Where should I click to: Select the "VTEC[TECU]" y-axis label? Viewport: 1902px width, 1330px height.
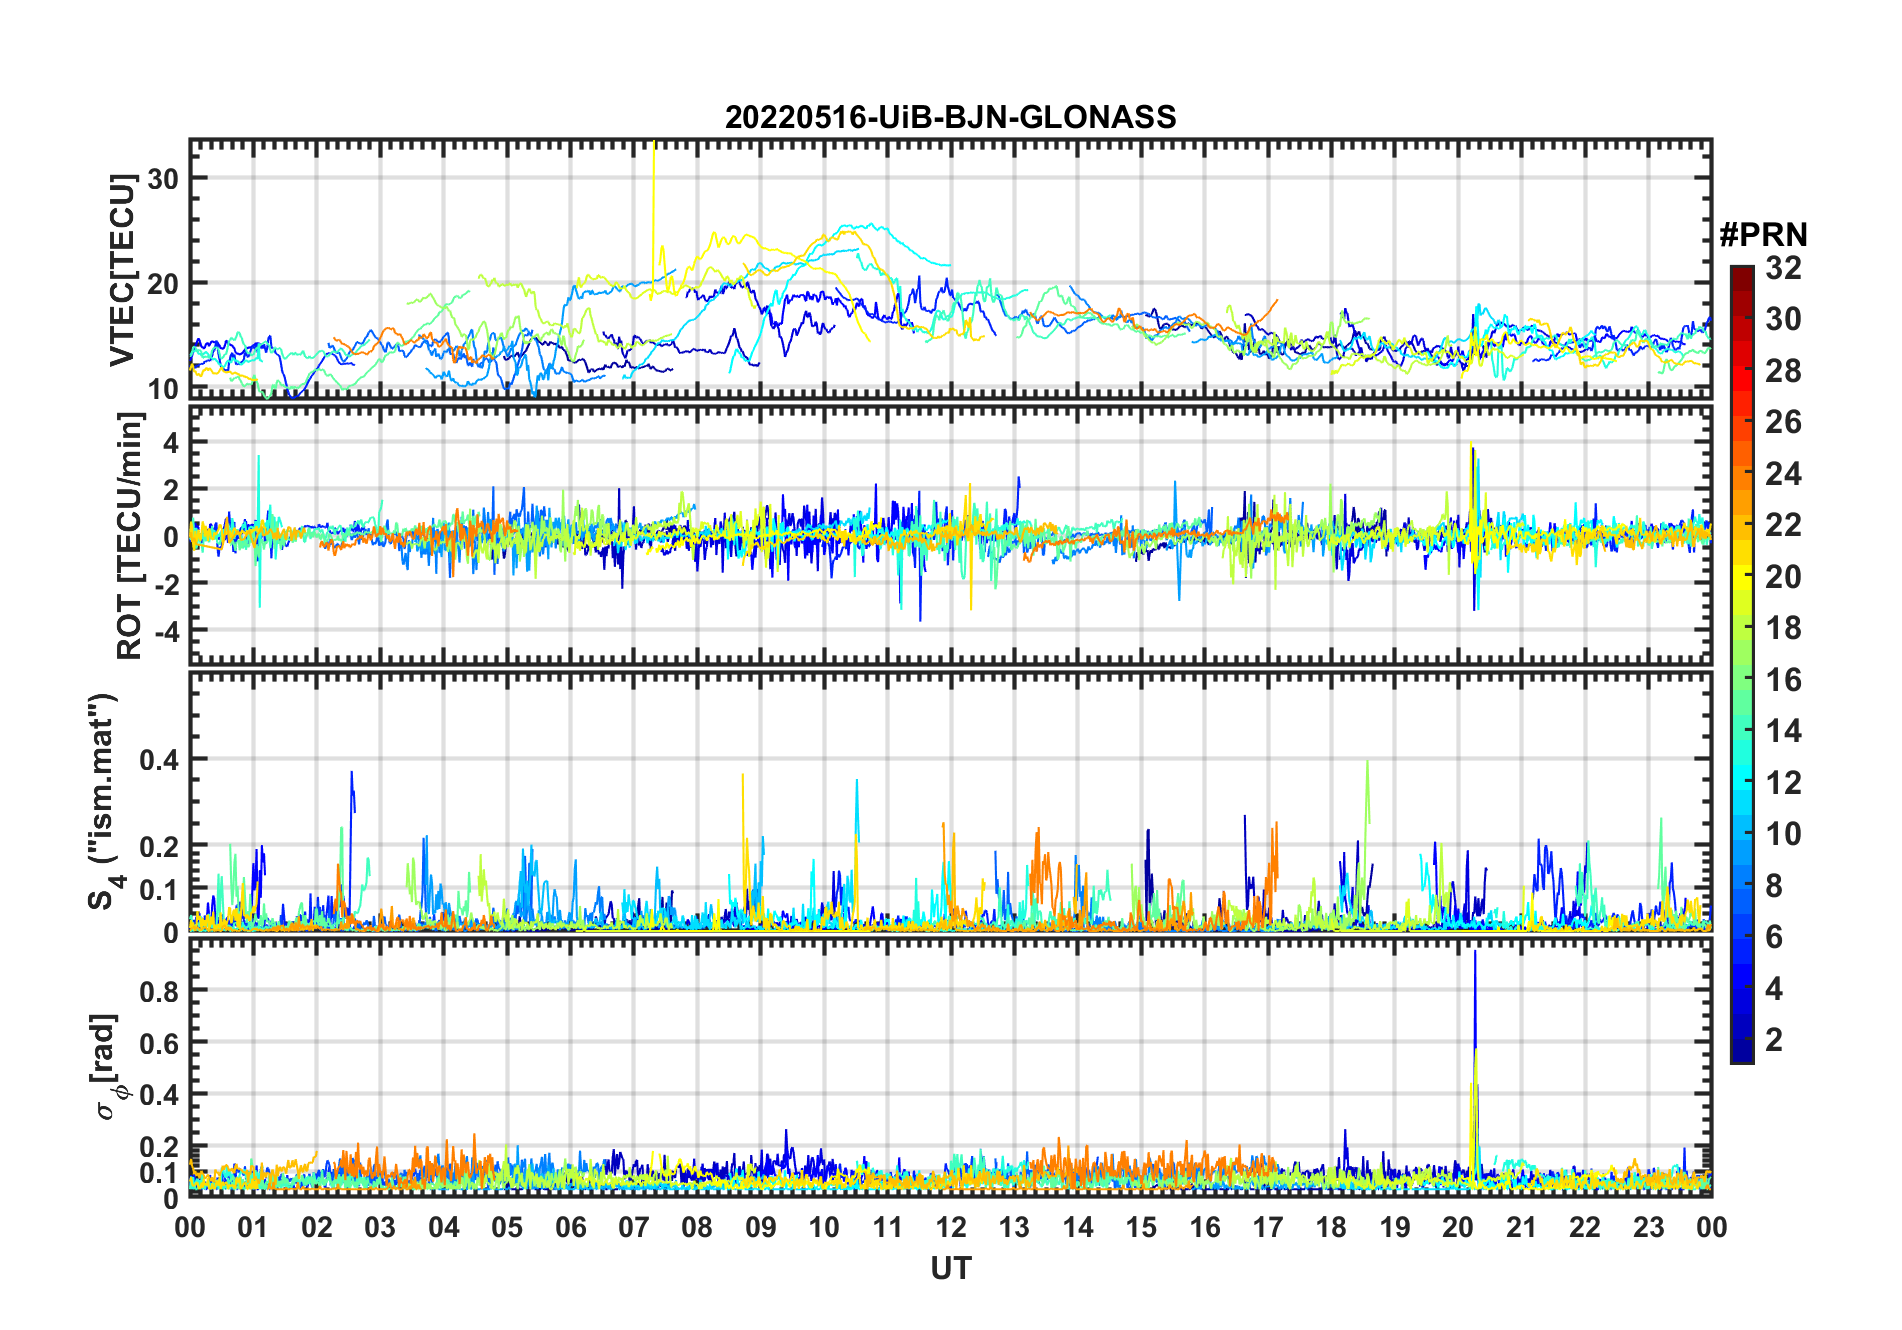(x=123, y=270)
